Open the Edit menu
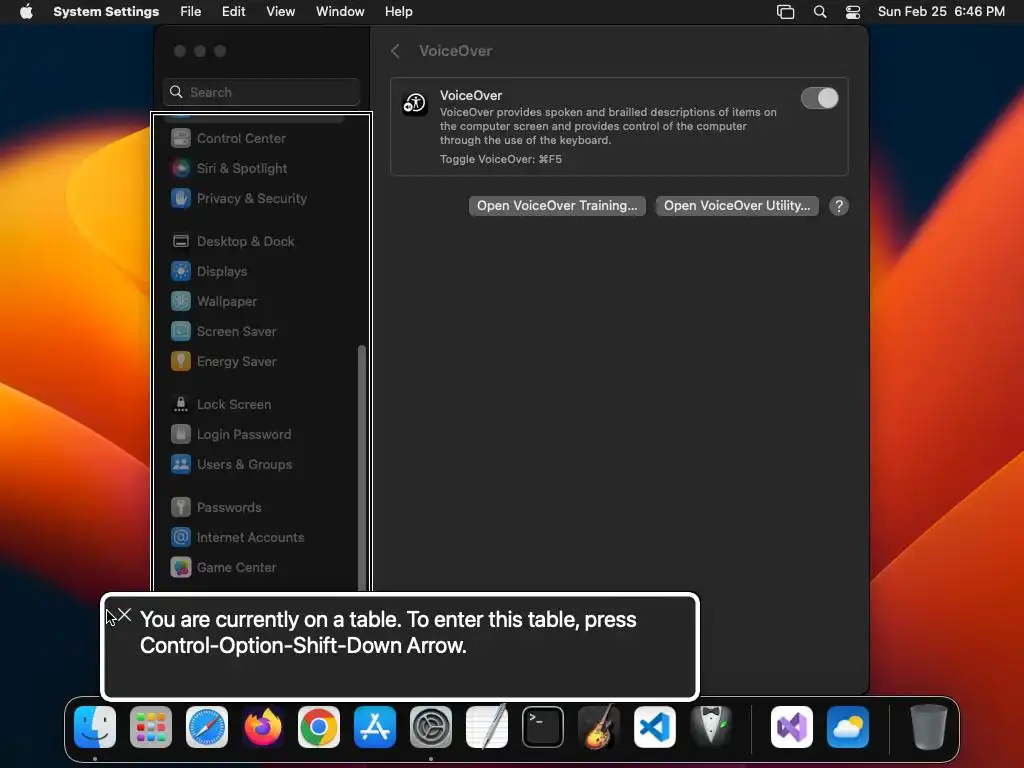Screen dimensions: 1024x768 tap(233, 12)
